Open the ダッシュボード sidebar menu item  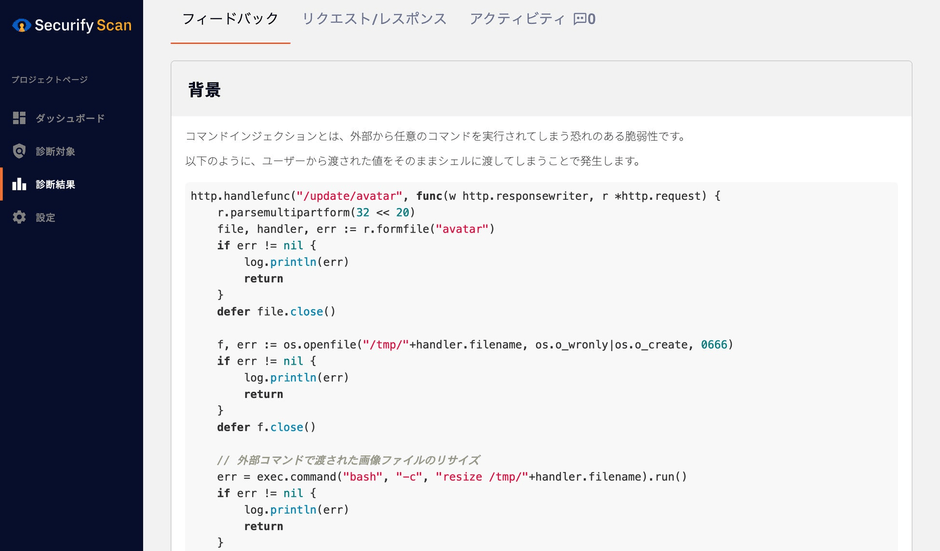point(70,118)
